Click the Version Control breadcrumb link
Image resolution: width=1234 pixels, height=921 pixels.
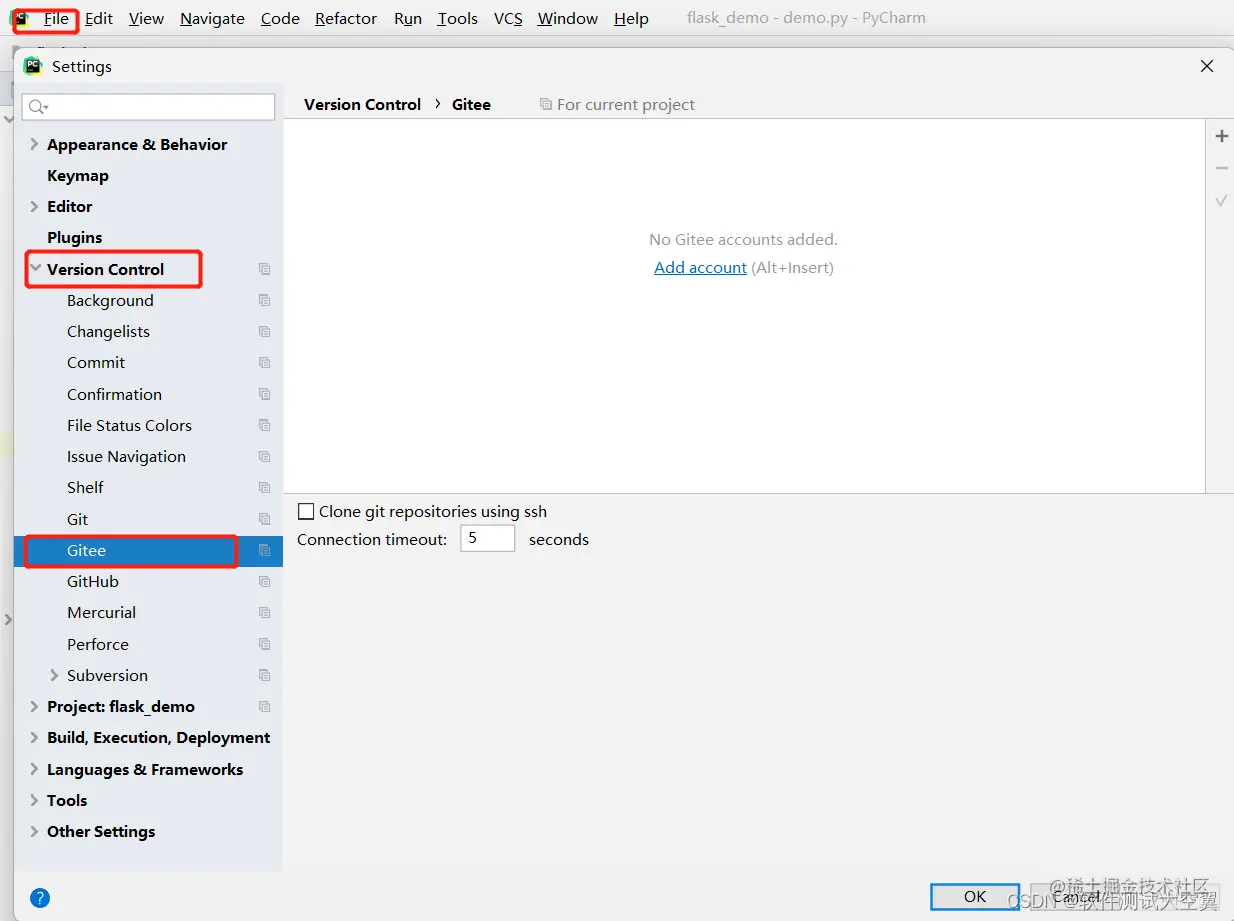(x=362, y=104)
